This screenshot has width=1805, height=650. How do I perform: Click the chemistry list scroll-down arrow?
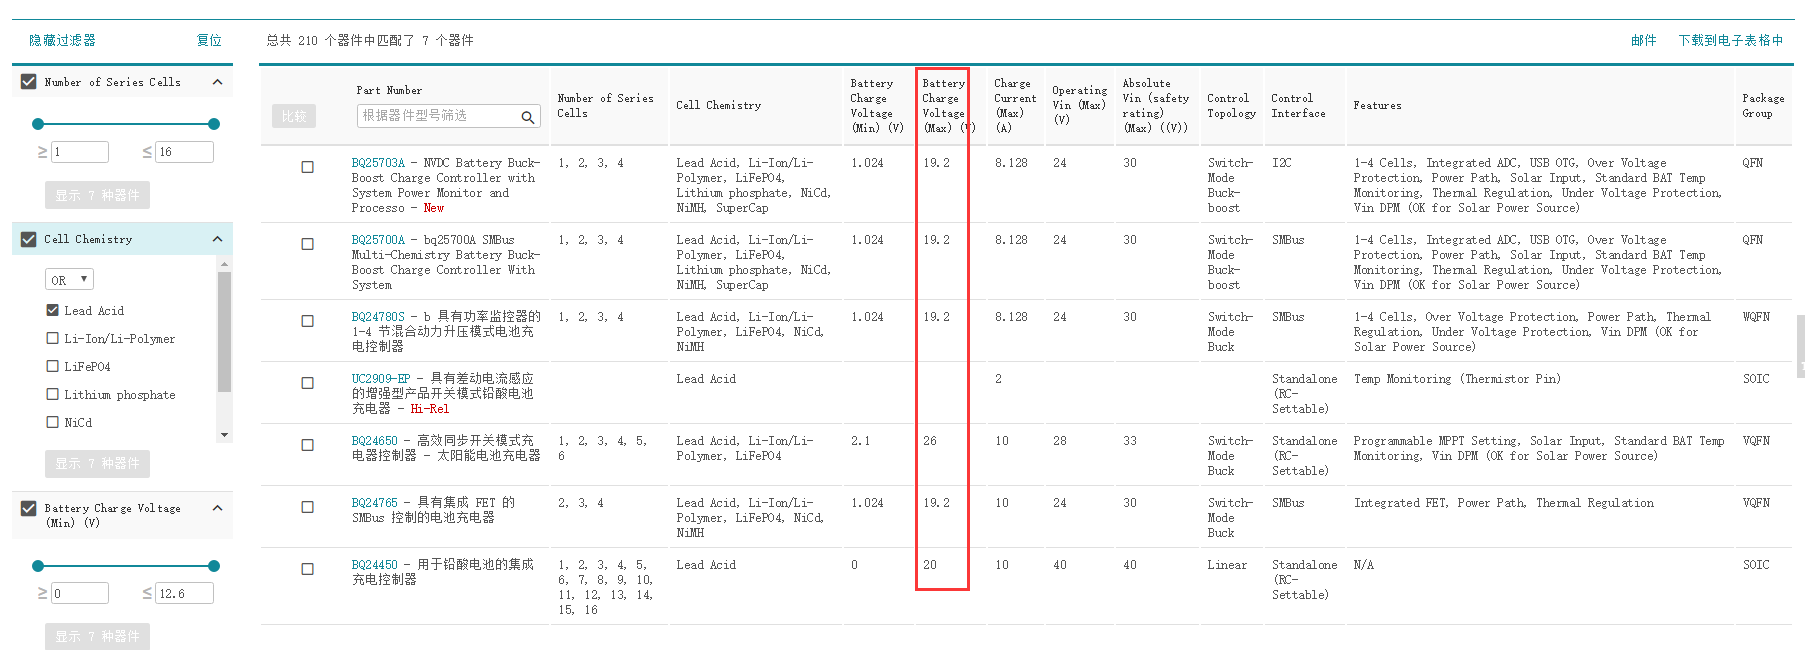(224, 435)
